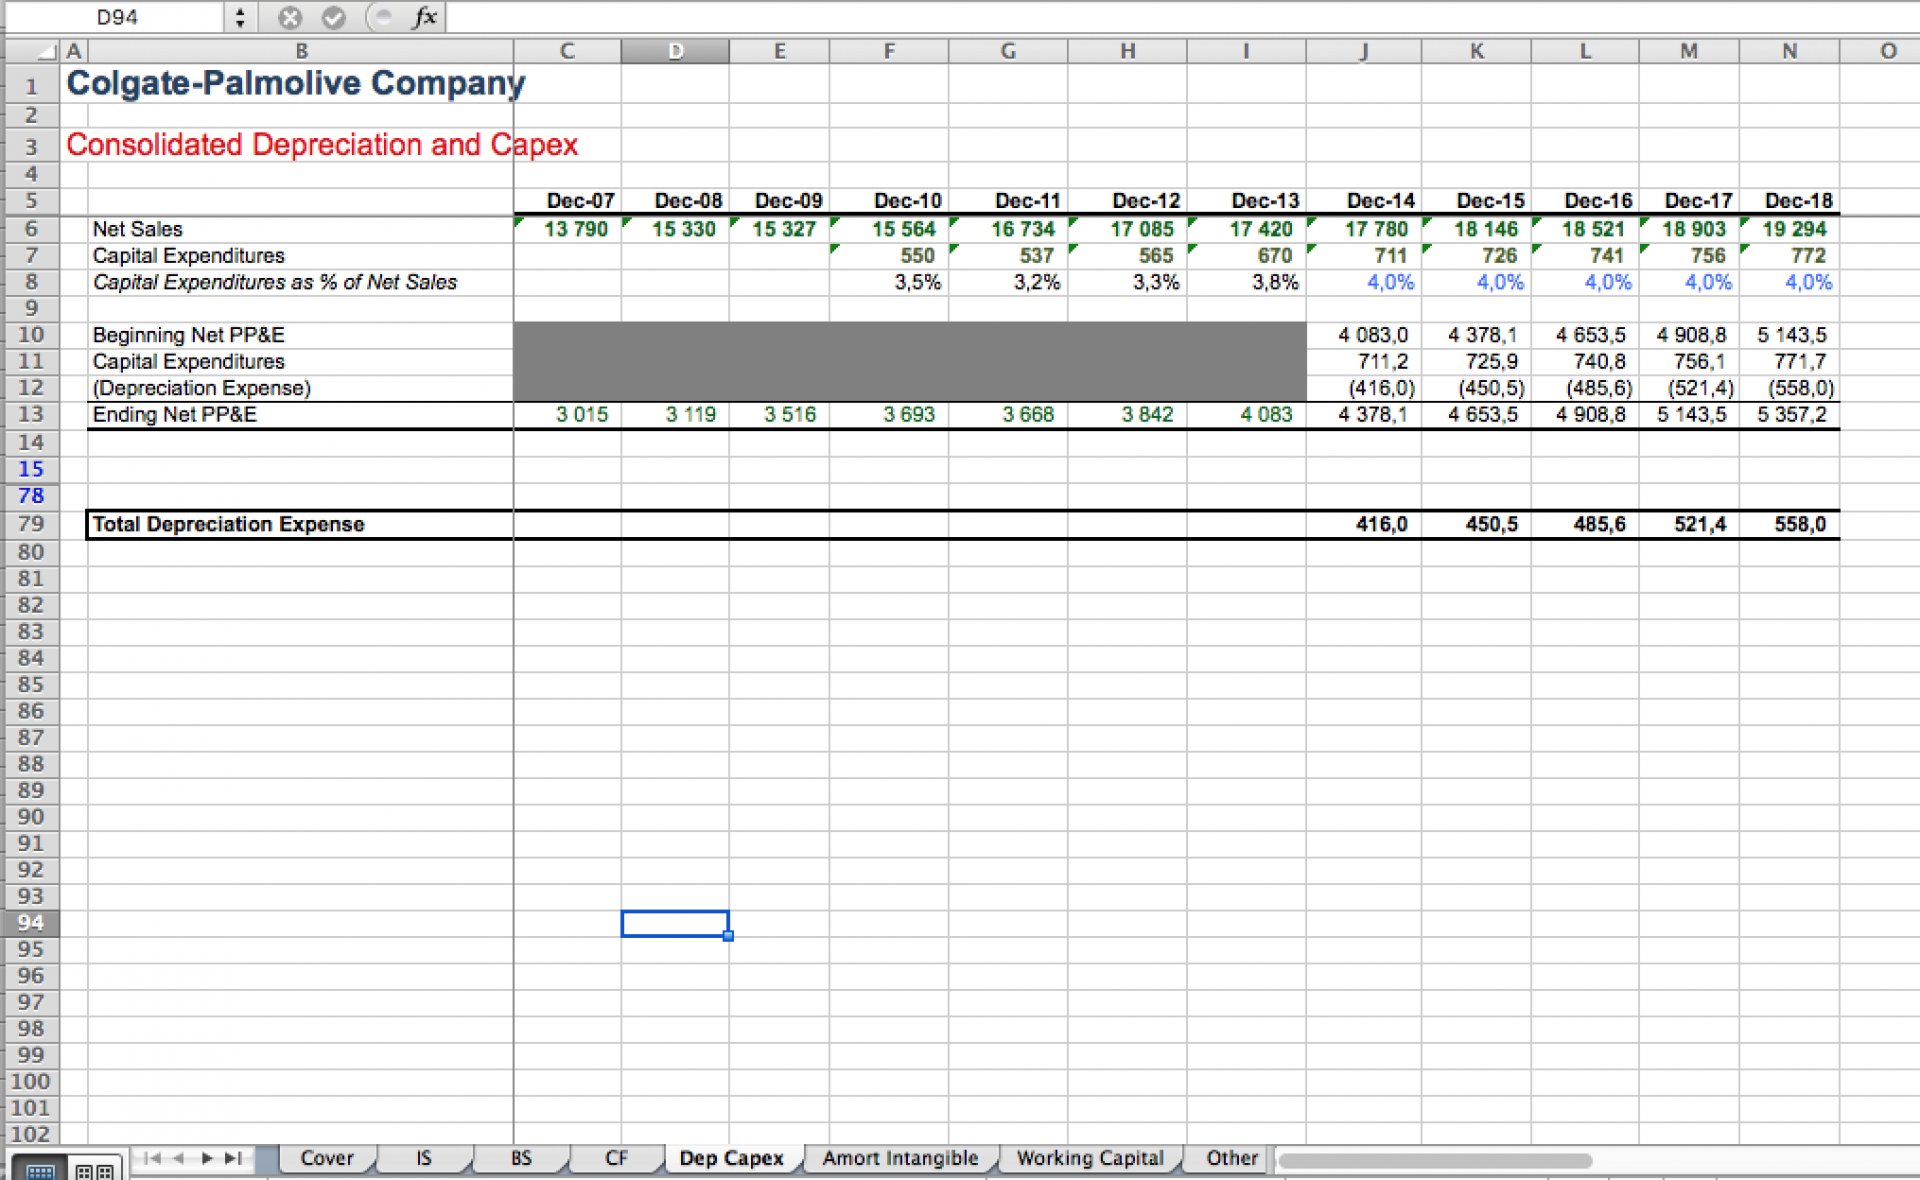Open the Amort Intangible sheet tab

(x=900, y=1158)
